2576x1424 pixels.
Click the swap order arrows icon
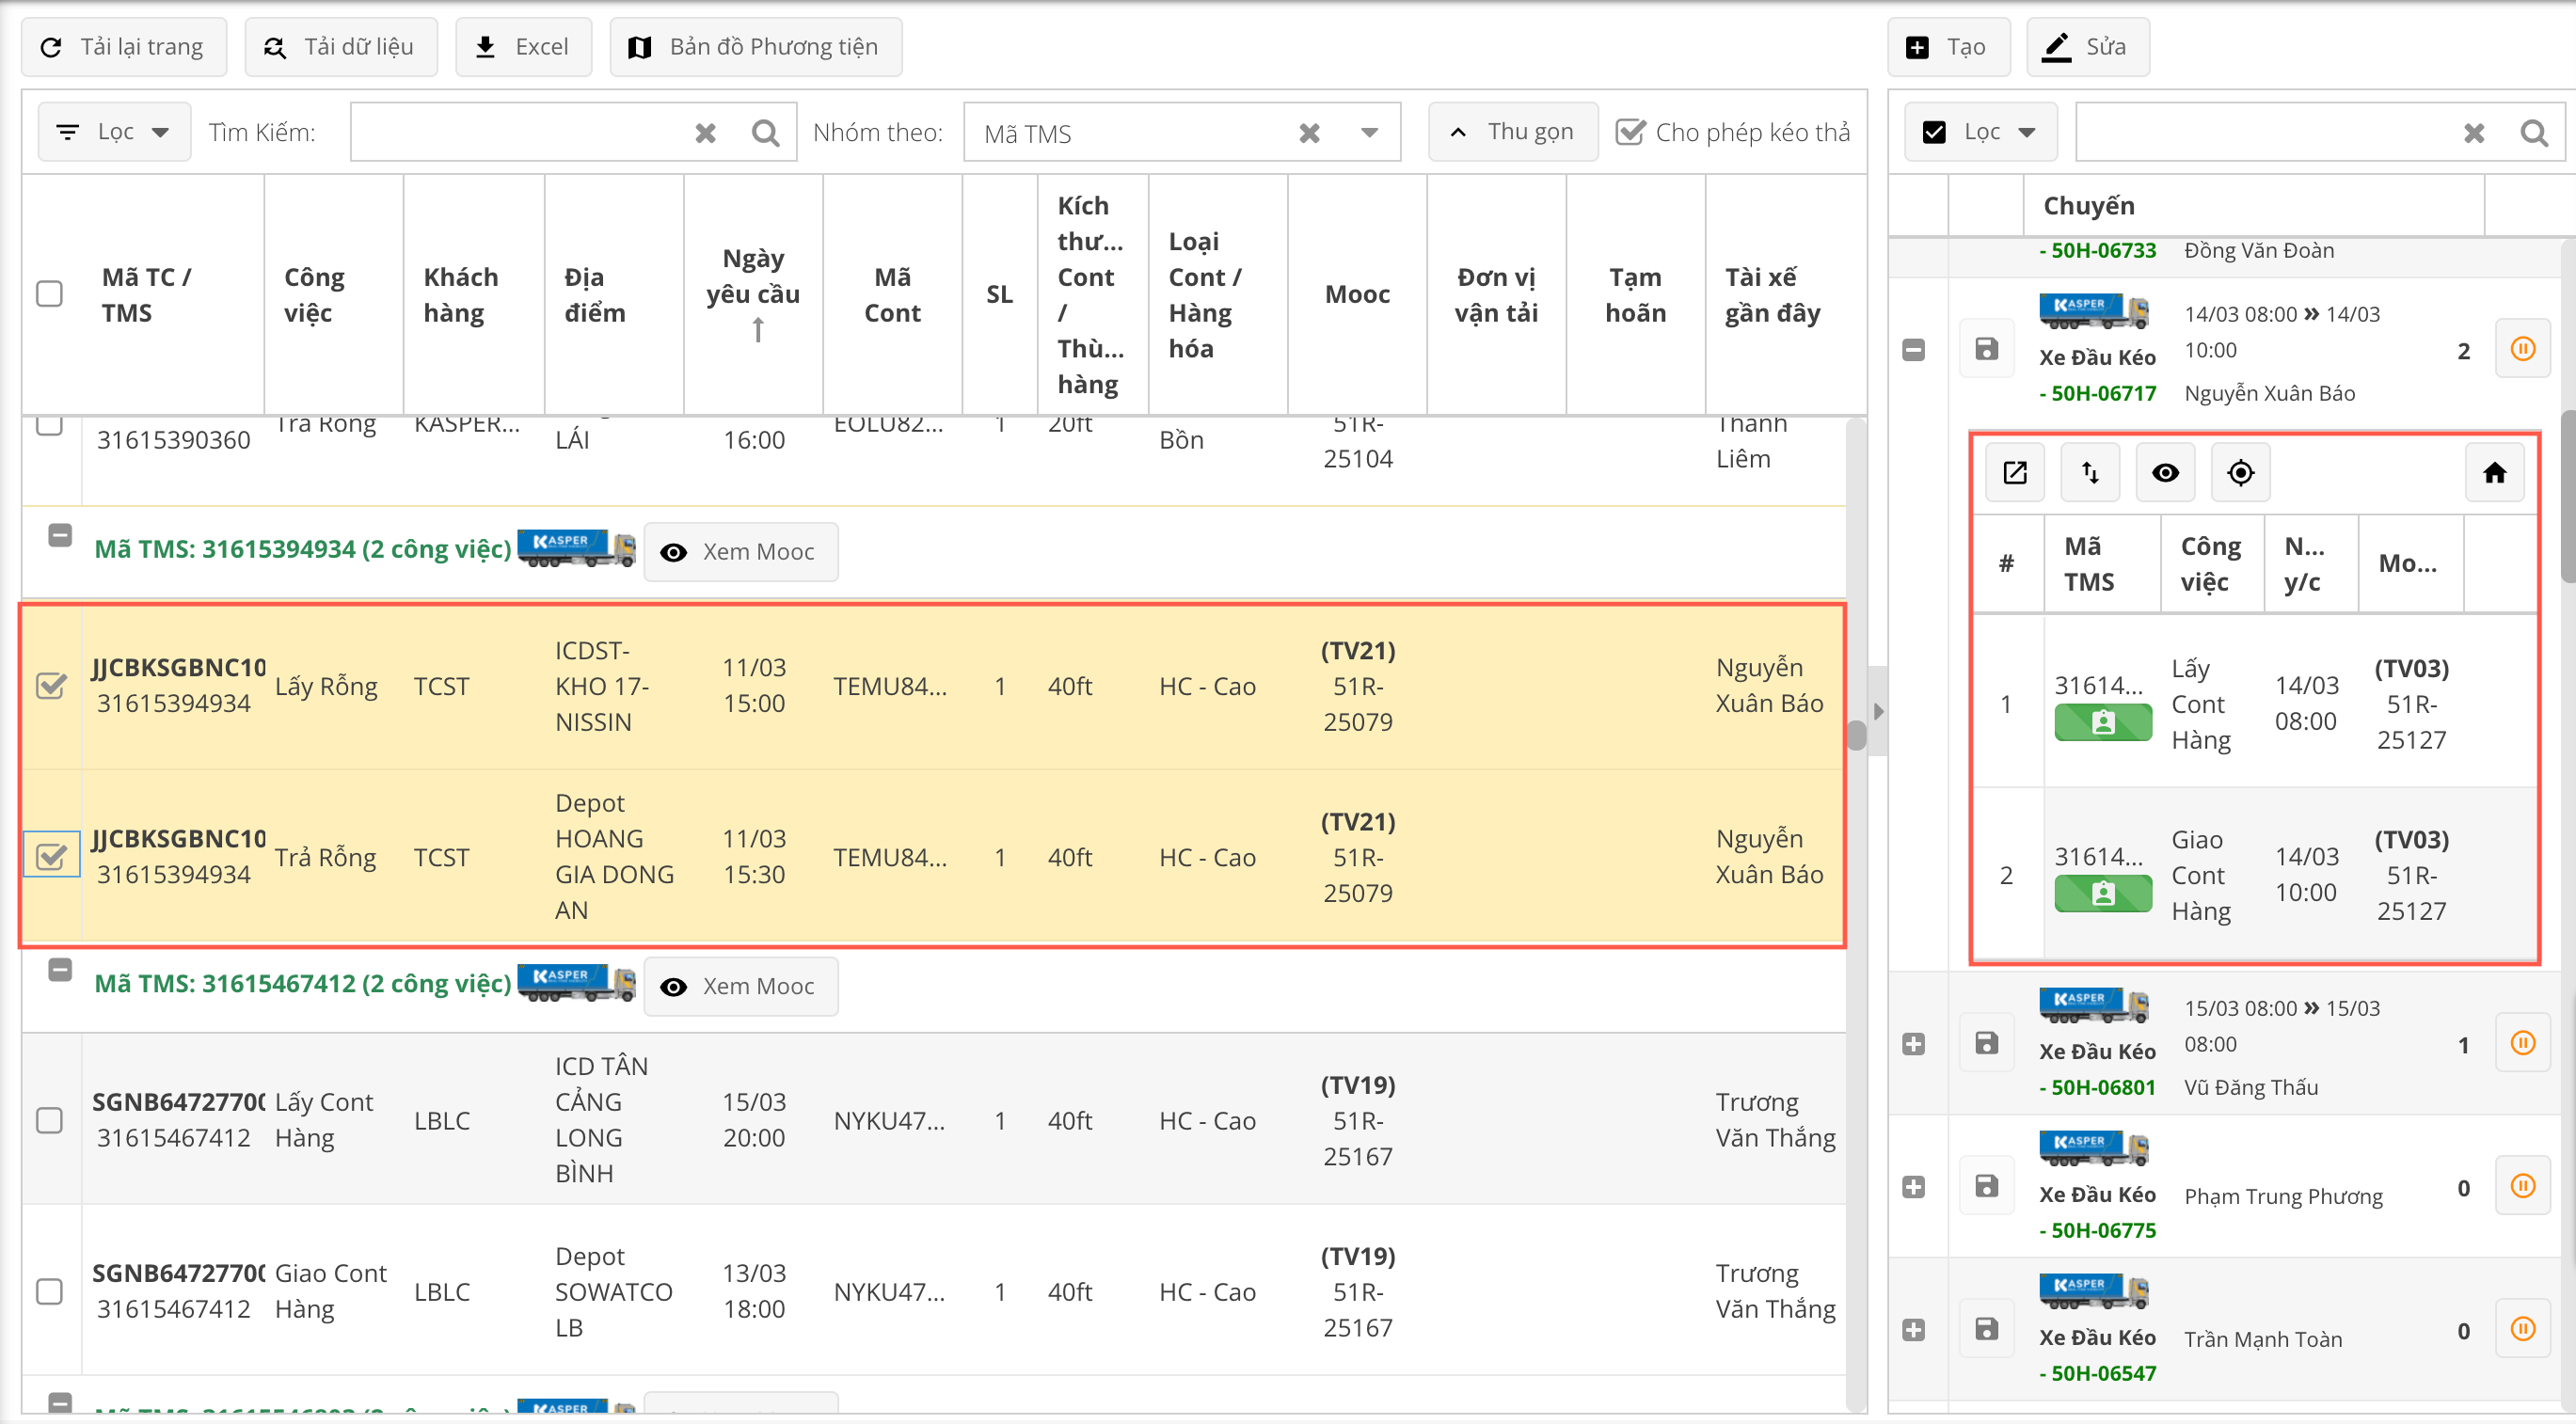click(x=2090, y=472)
